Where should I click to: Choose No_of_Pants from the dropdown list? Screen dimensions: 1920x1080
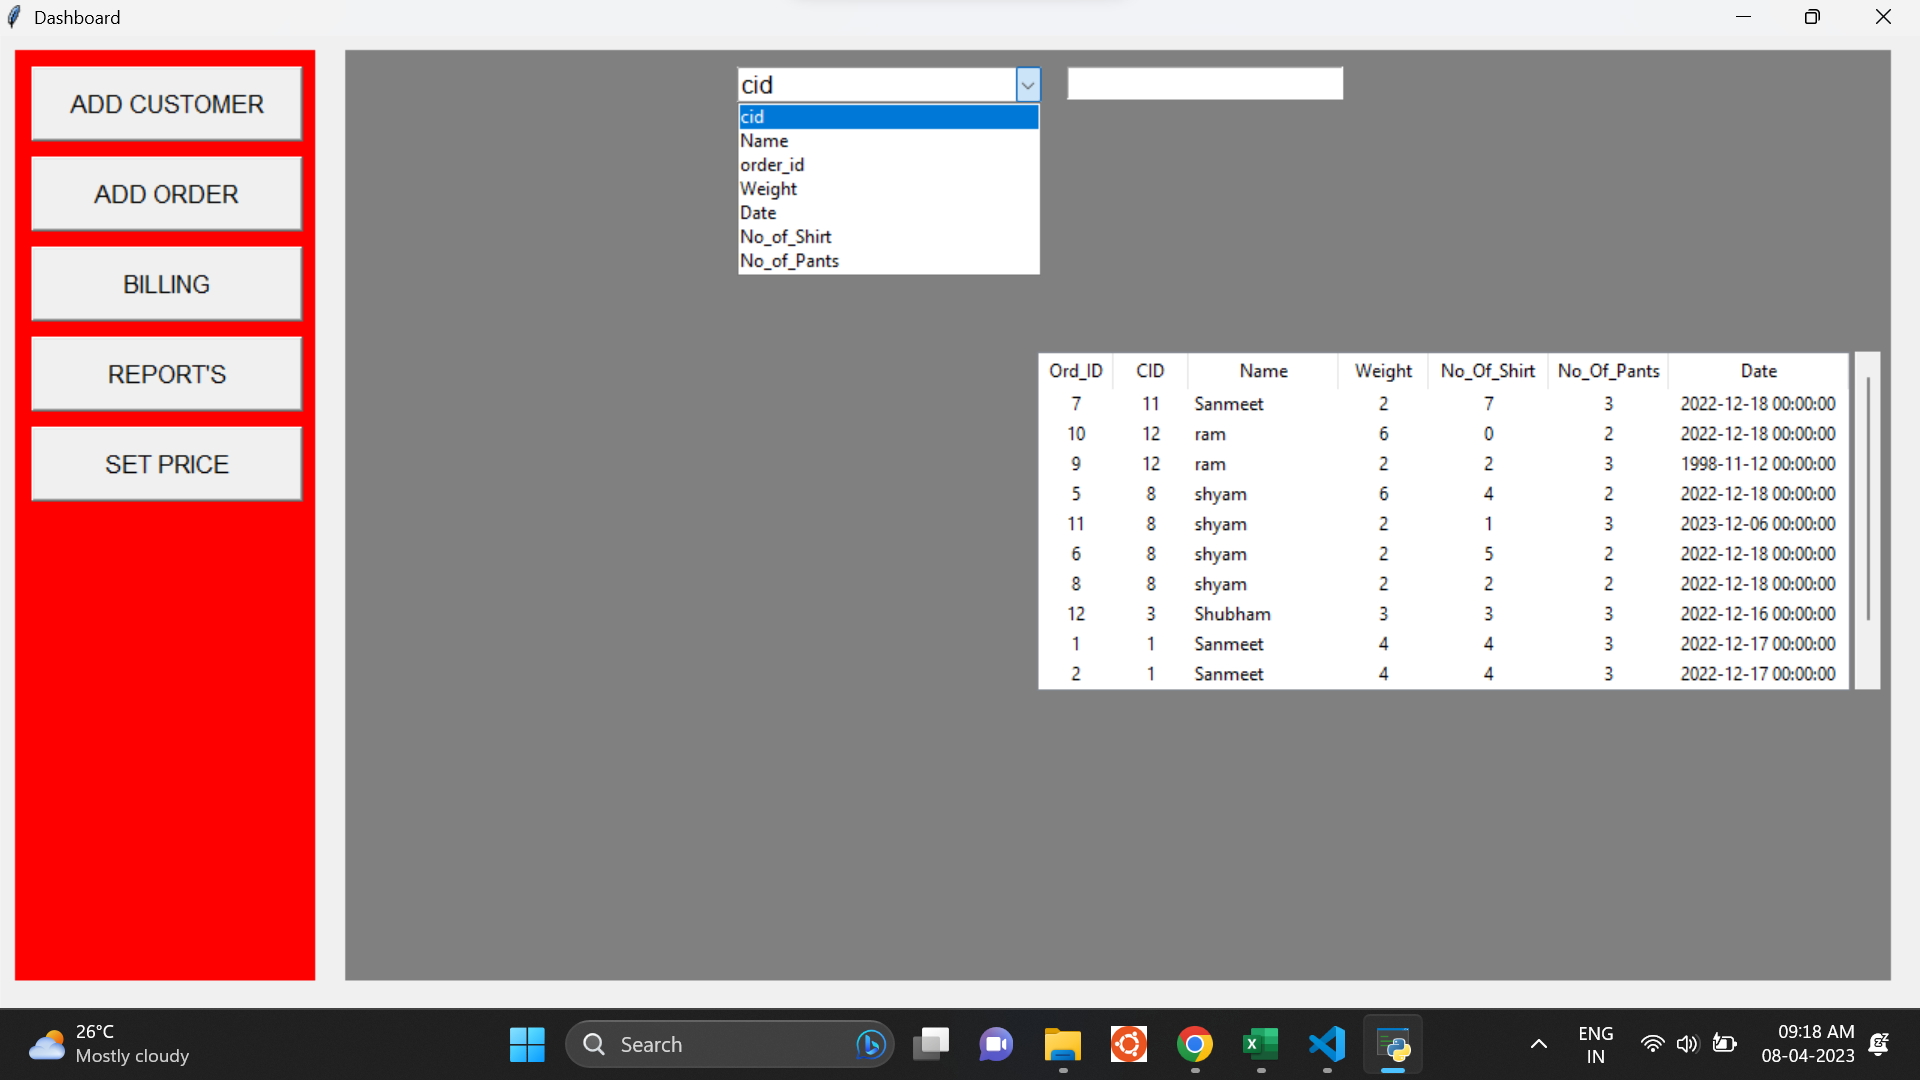pos(789,261)
